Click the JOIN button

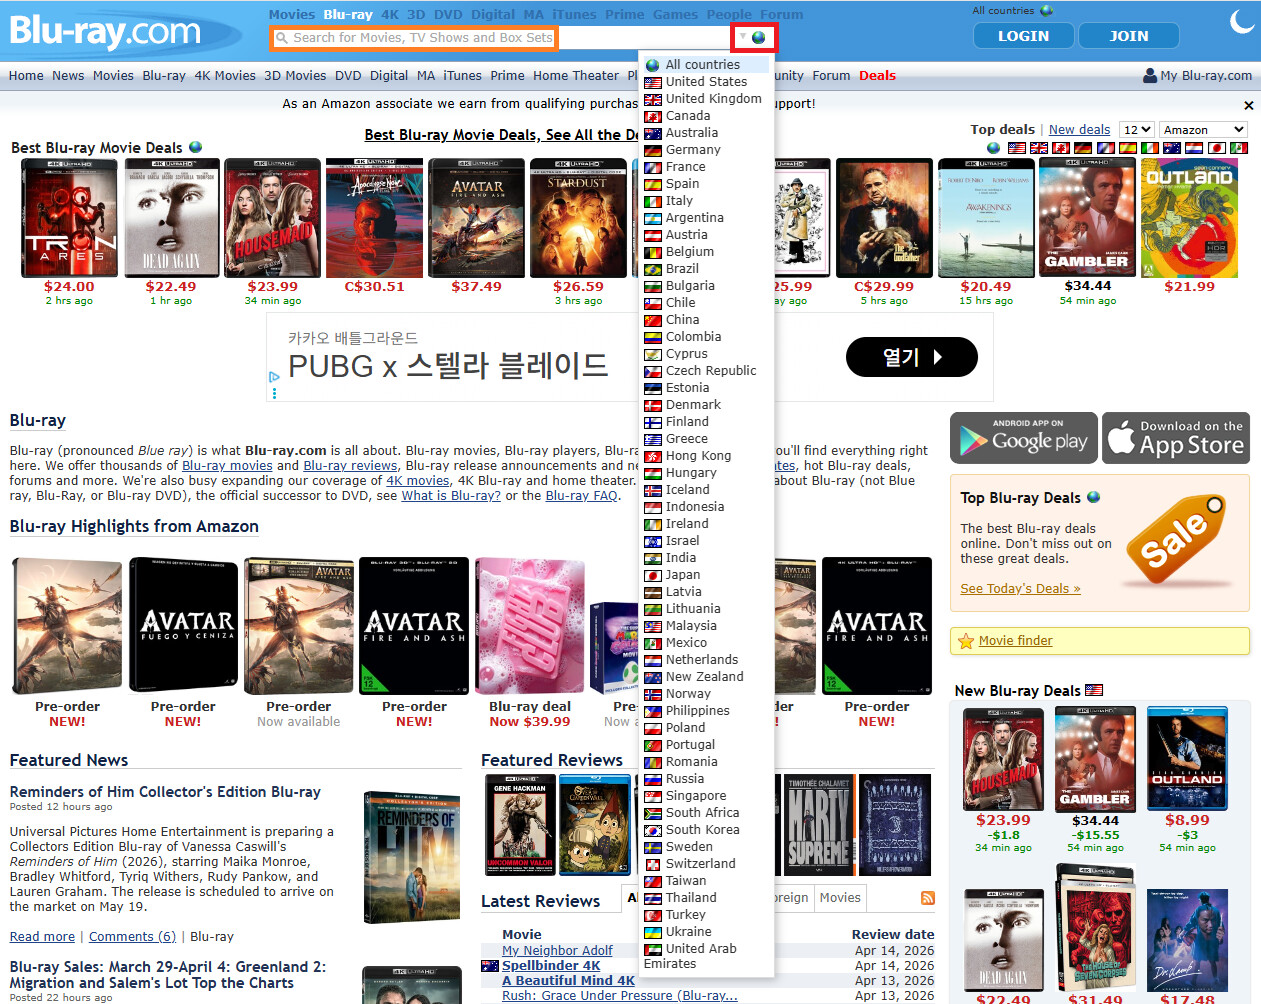(x=1129, y=36)
